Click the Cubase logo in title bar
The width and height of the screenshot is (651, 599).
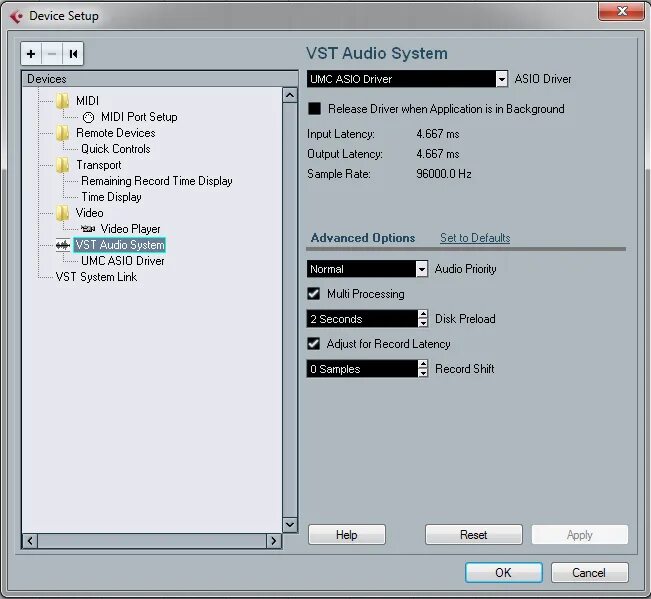pyautogui.click(x=17, y=16)
